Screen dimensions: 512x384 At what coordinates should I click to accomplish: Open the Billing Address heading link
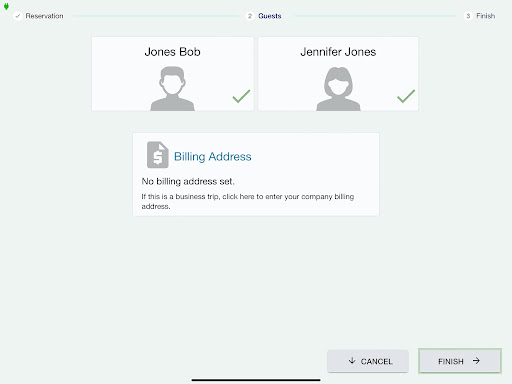pyautogui.click(x=213, y=156)
